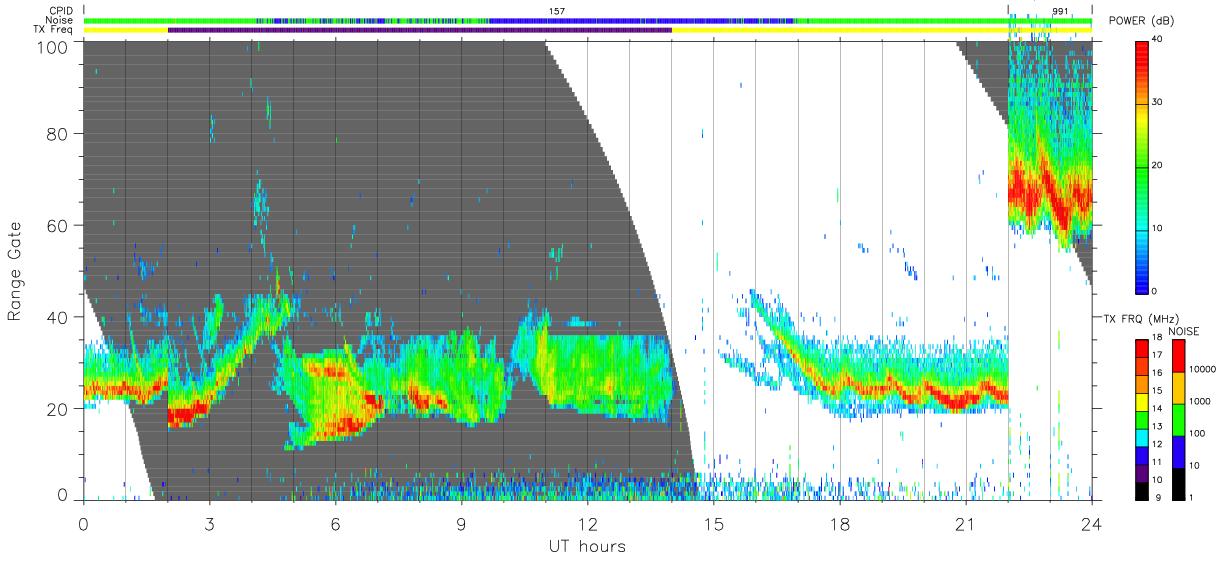Click the 'NOISE' legend title
1228x567 pixels.
1183,331
